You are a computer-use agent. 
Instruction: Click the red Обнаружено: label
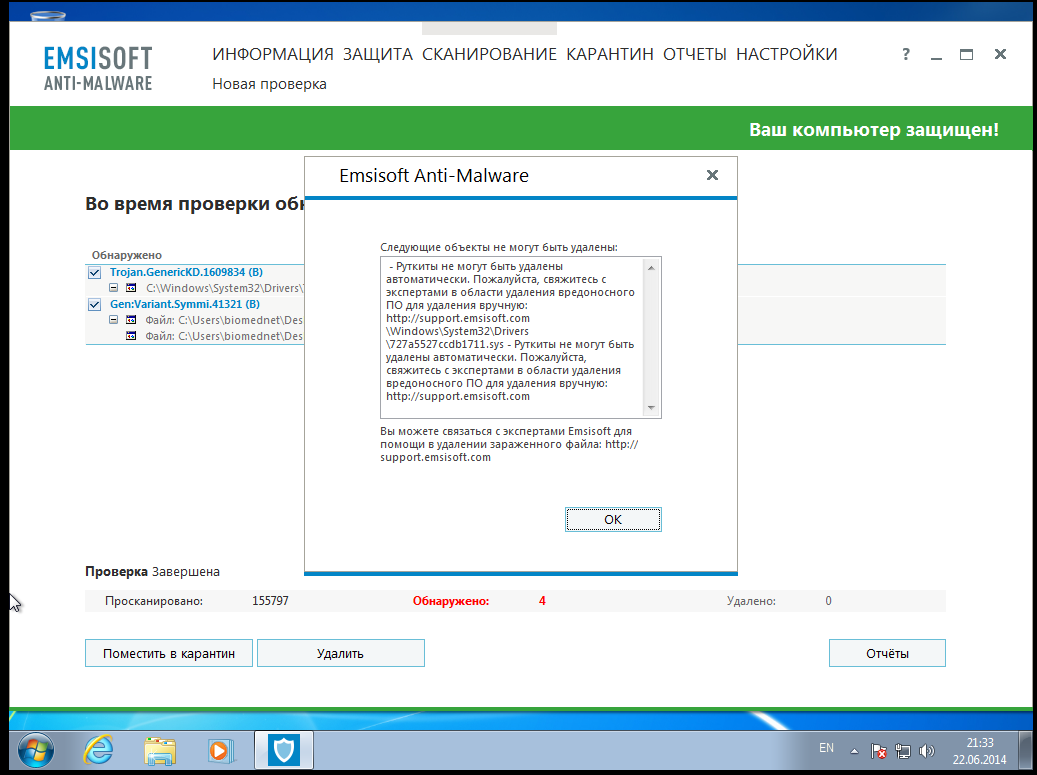451,601
